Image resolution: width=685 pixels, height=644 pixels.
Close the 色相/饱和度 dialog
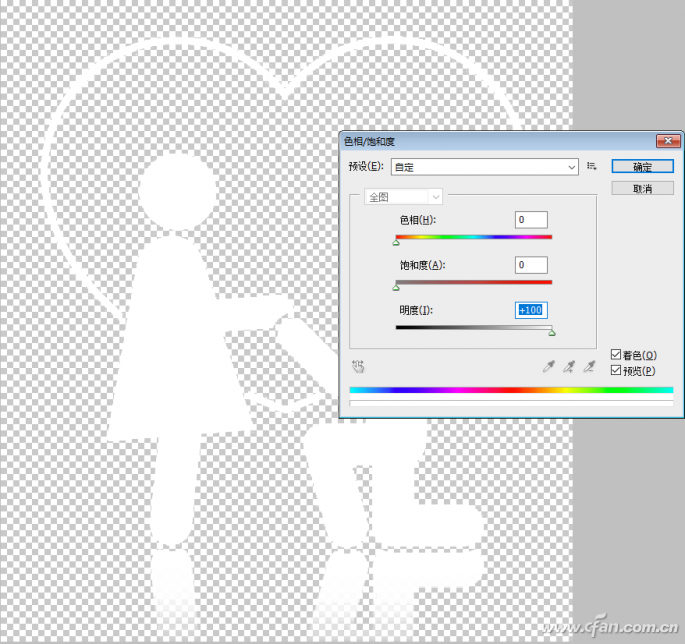coord(668,141)
